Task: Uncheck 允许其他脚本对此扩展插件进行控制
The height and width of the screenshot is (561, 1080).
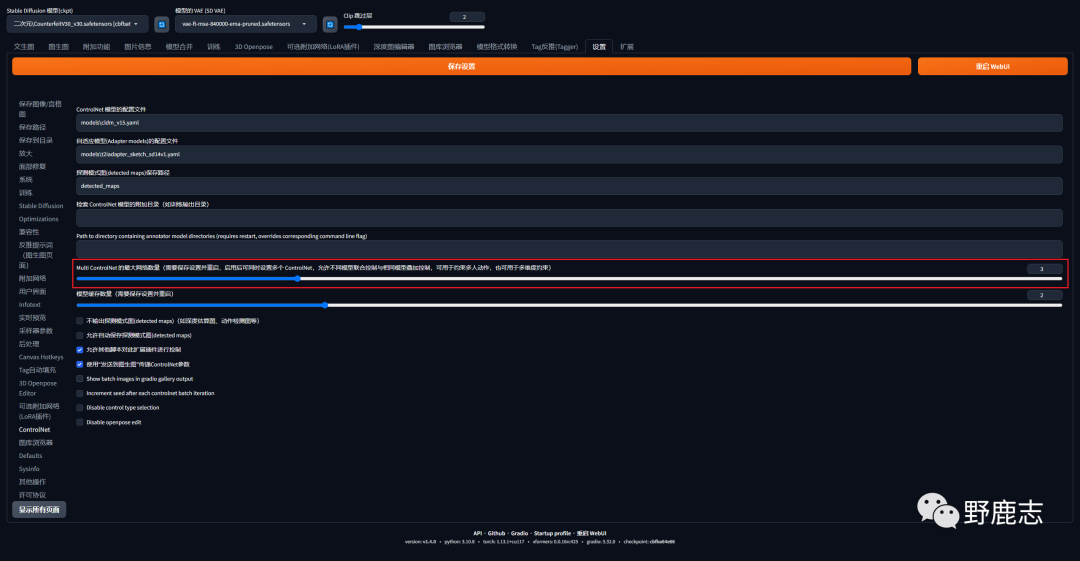Action: (x=80, y=350)
